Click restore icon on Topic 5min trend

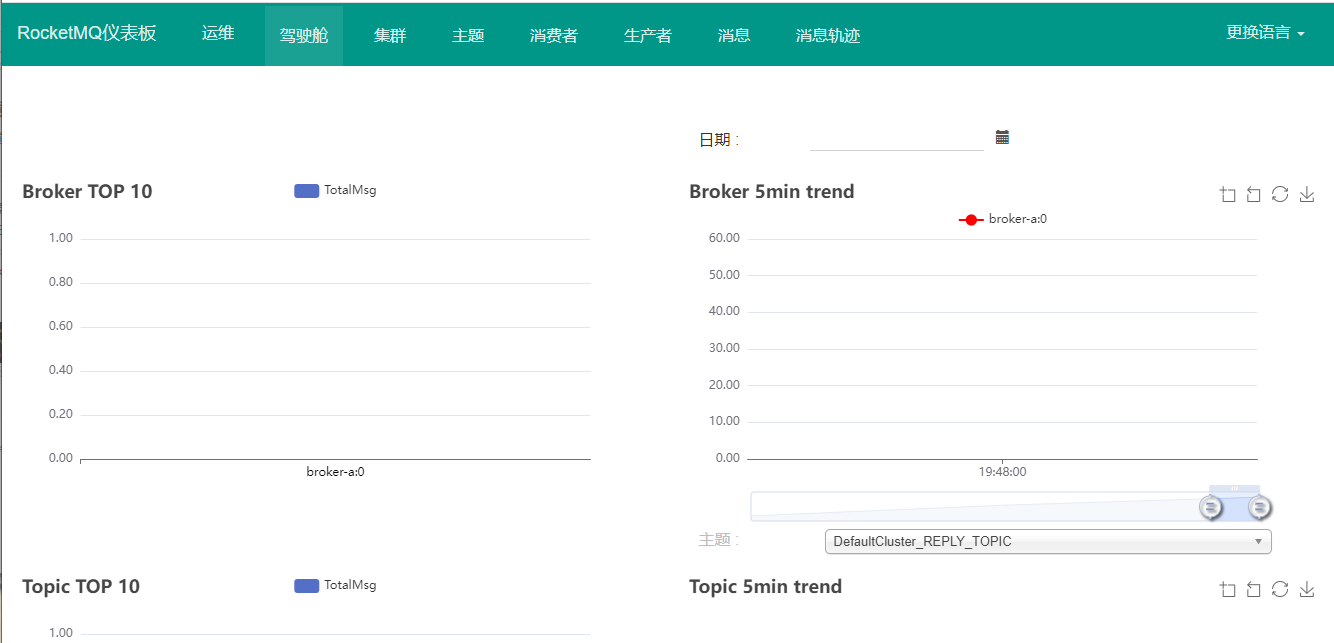1280,589
